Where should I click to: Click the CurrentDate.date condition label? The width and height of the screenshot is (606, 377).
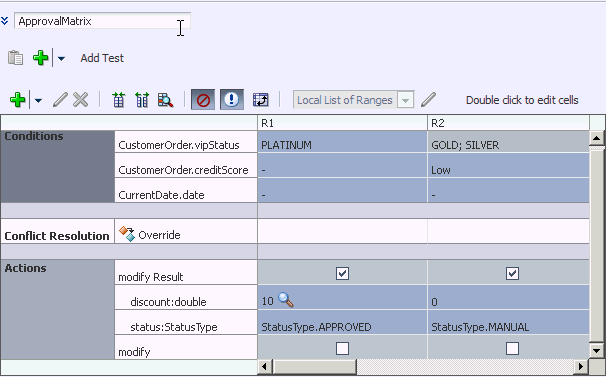161,195
